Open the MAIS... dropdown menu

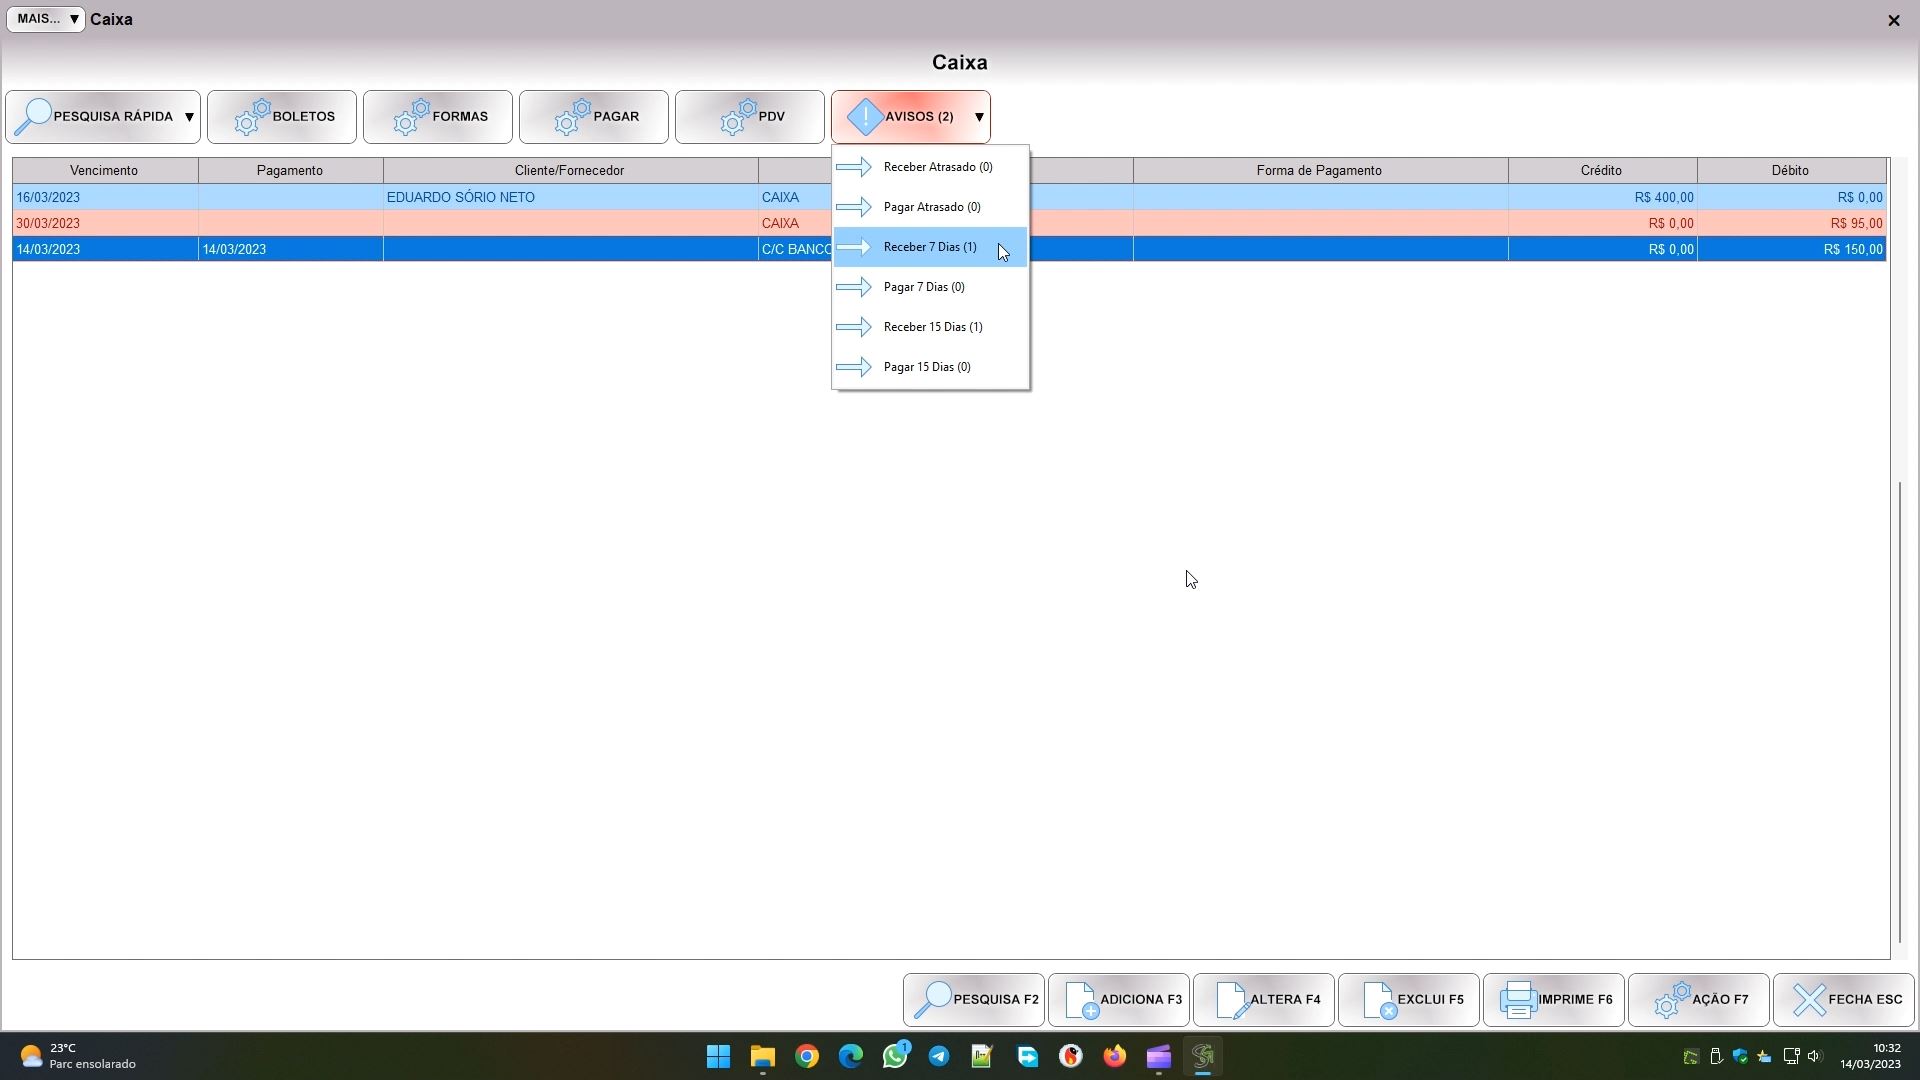pos(46,19)
